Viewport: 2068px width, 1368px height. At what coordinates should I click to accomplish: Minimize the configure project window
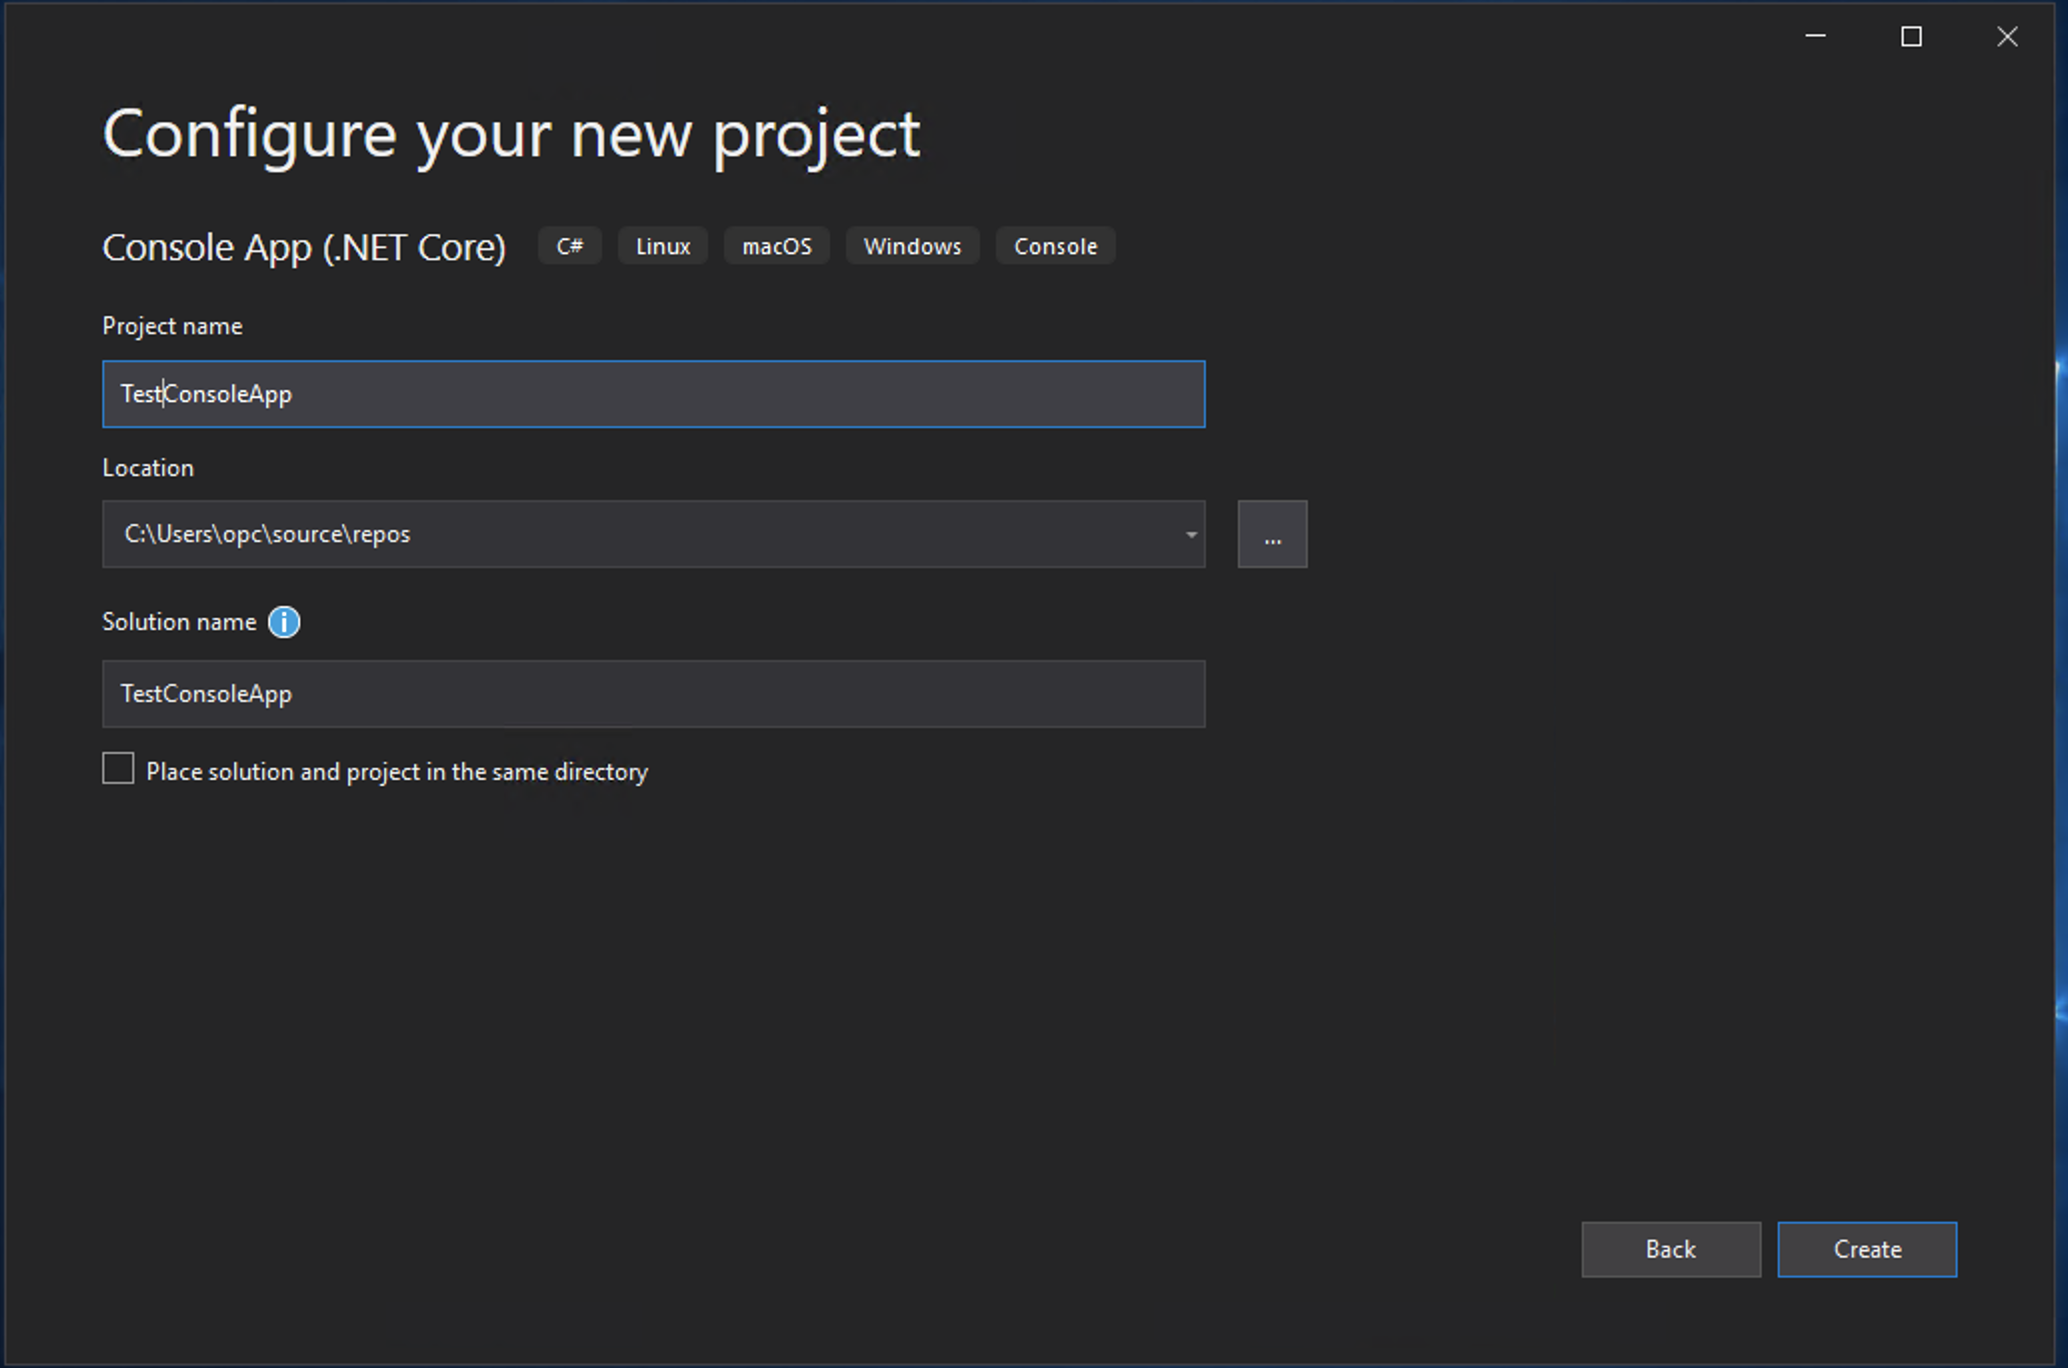coord(1815,37)
